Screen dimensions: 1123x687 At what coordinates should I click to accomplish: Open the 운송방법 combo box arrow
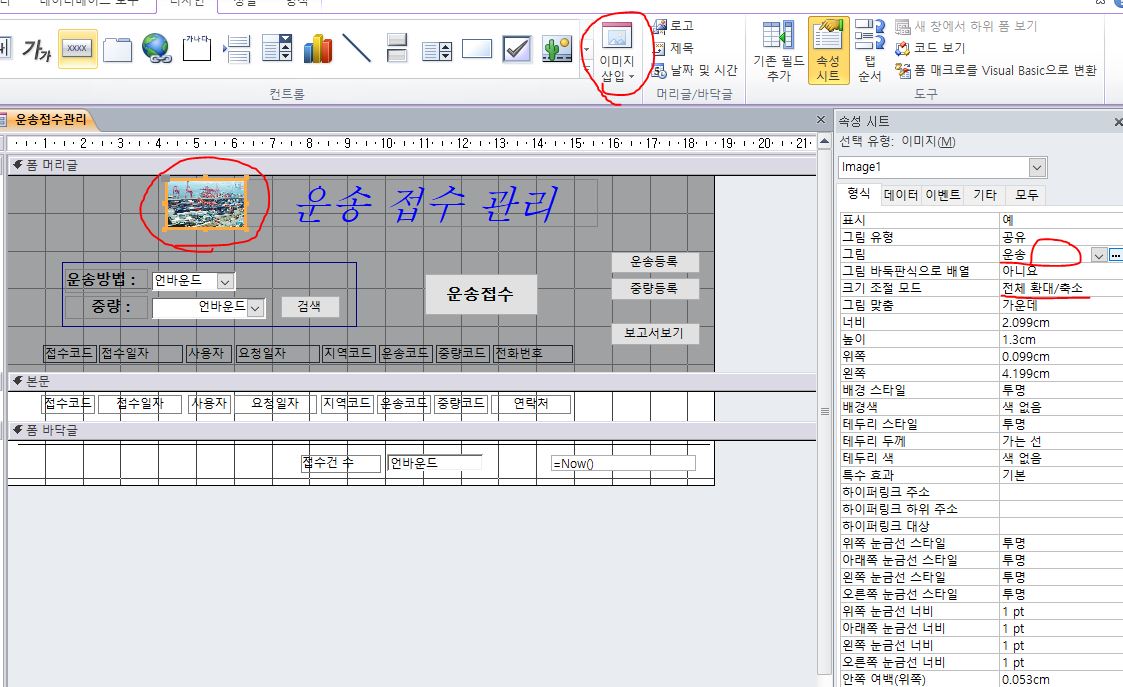point(225,282)
